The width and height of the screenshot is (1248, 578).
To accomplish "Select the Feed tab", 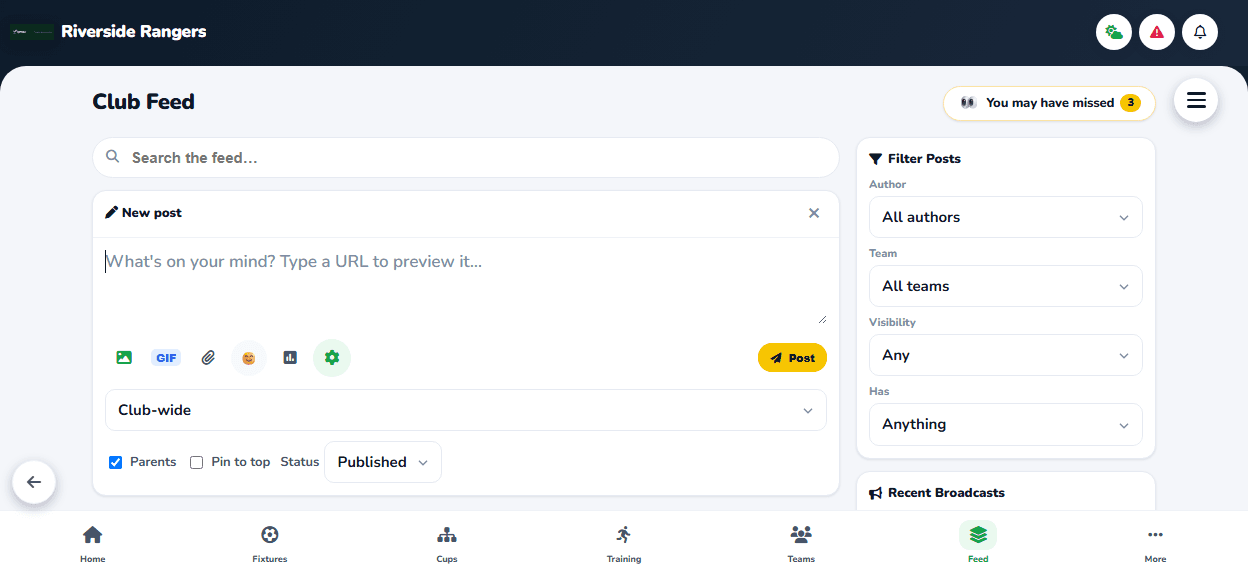I will (978, 544).
